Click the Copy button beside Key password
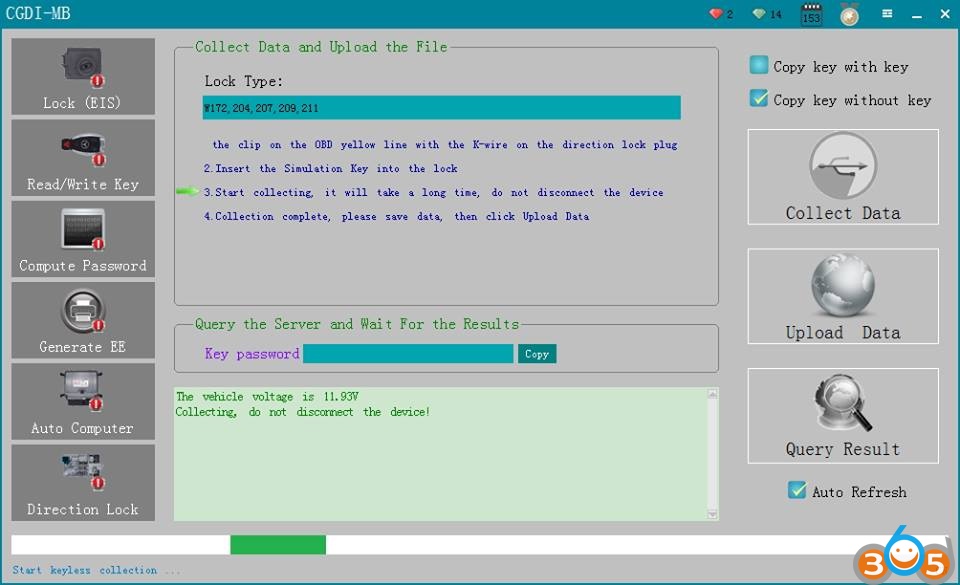 tap(537, 354)
